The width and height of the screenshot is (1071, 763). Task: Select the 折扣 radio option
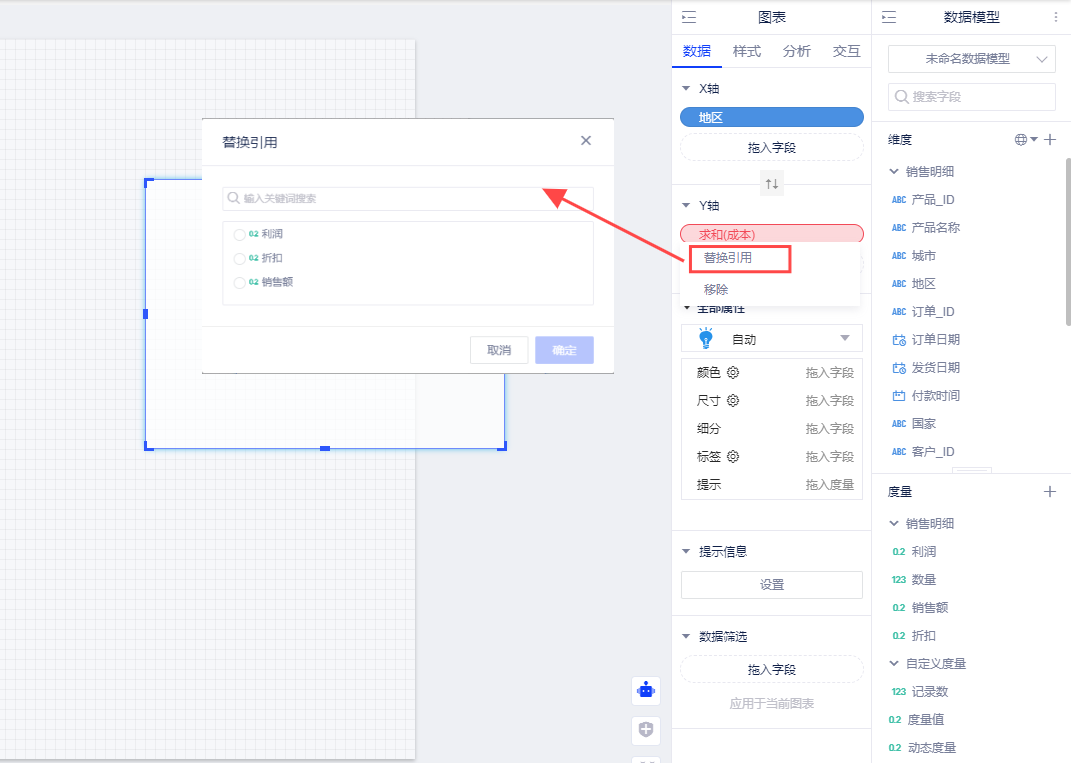(x=239, y=258)
